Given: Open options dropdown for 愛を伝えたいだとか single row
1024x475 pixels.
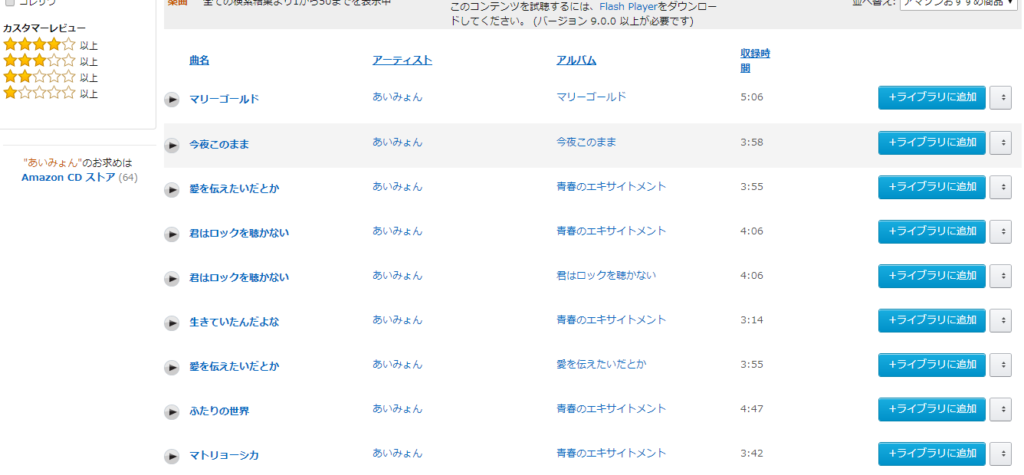Looking at the screenshot, I should coord(1000,365).
